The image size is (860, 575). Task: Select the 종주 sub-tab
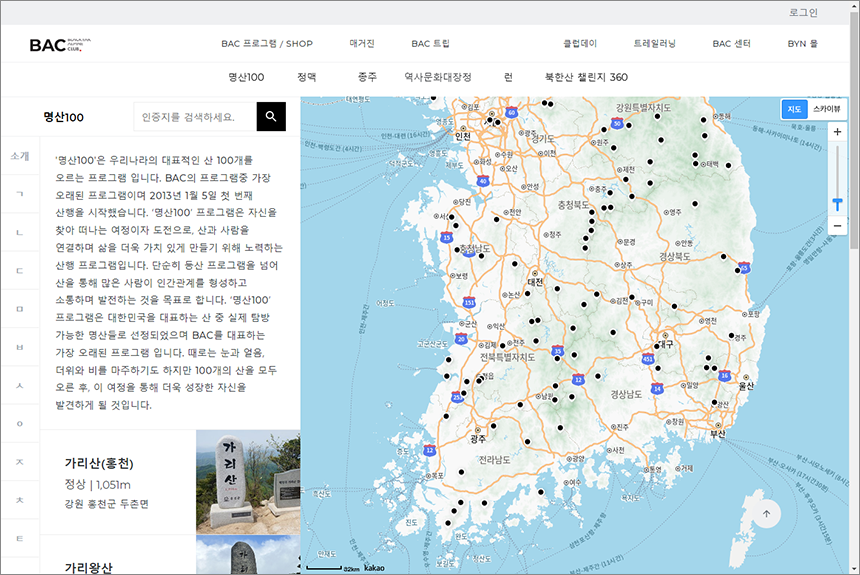pyautogui.click(x=367, y=77)
